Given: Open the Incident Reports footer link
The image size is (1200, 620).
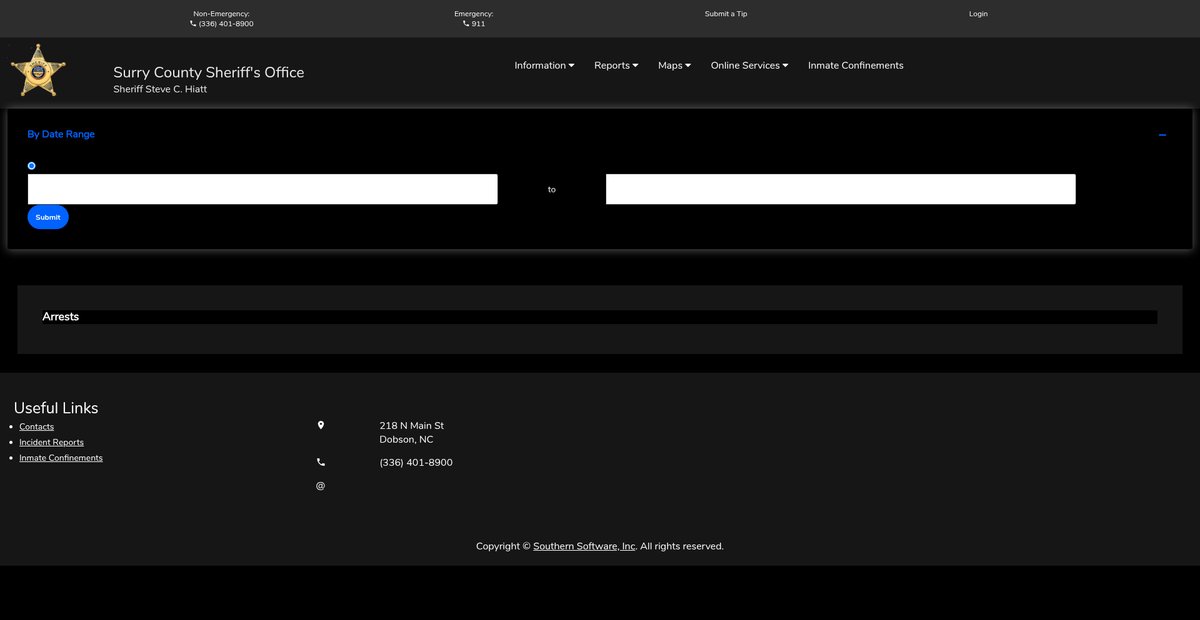Looking at the screenshot, I should point(51,442).
